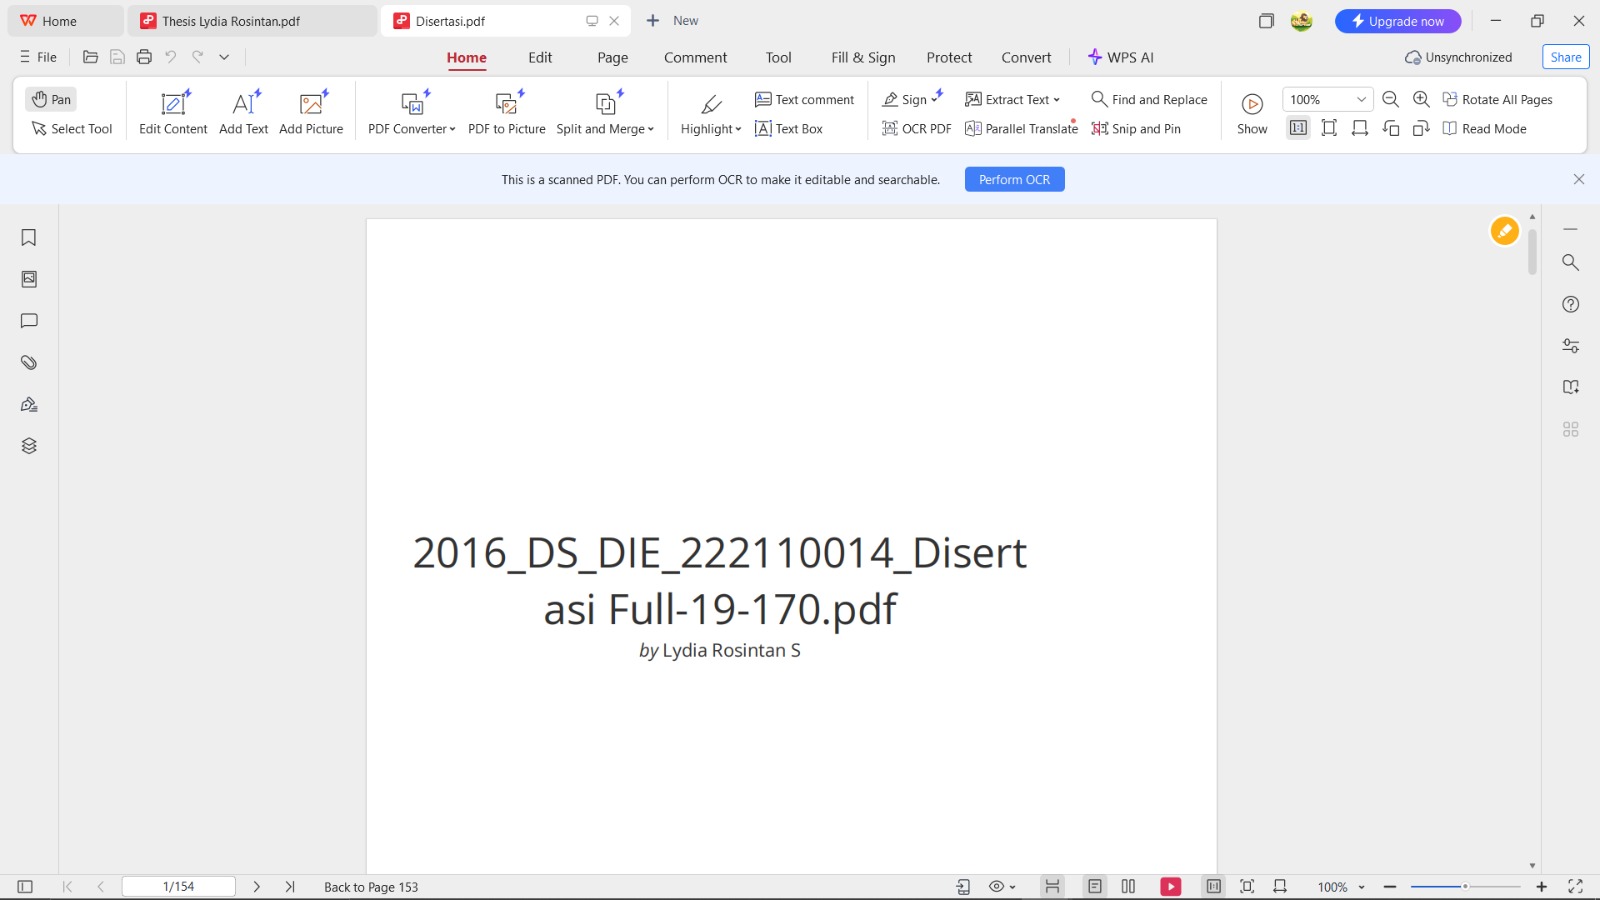Click the Perform OCR button
The width and height of the screenshot is (1600, 900).
click(1014, 180)
